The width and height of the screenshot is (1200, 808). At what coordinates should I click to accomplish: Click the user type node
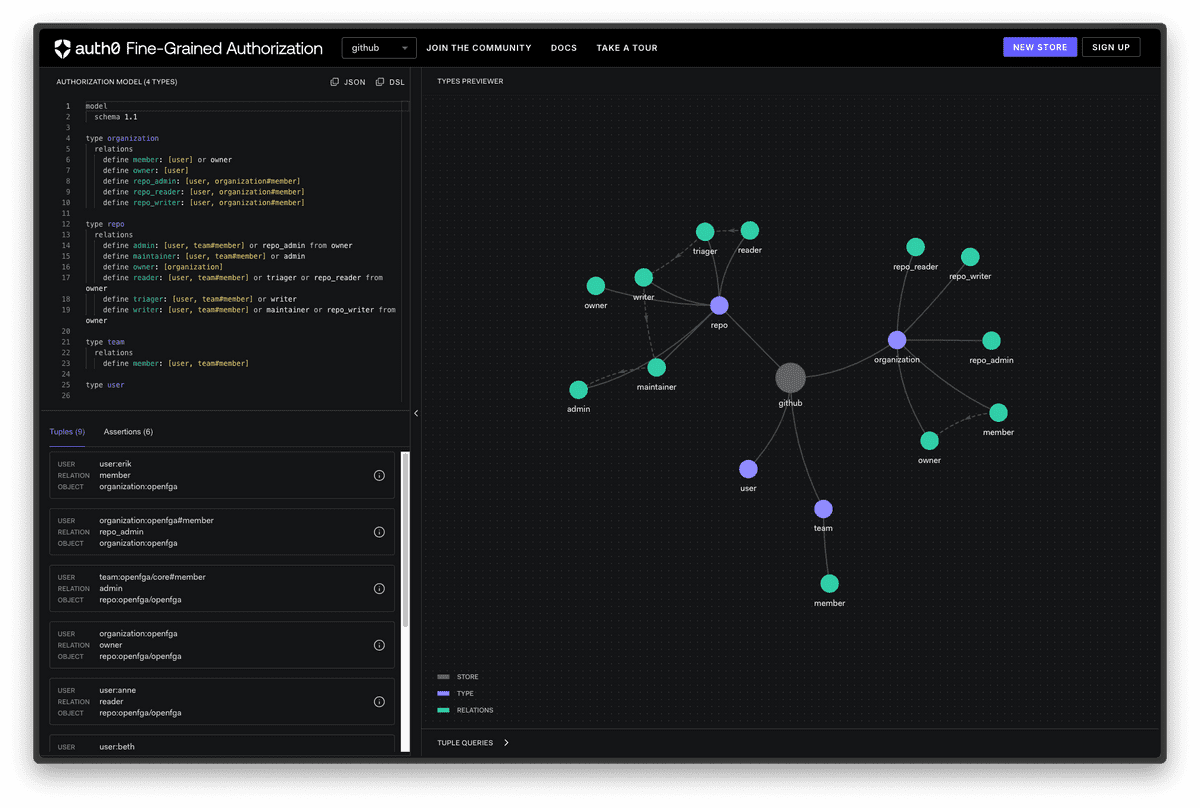pyautogui.click(x=748, y=469)
